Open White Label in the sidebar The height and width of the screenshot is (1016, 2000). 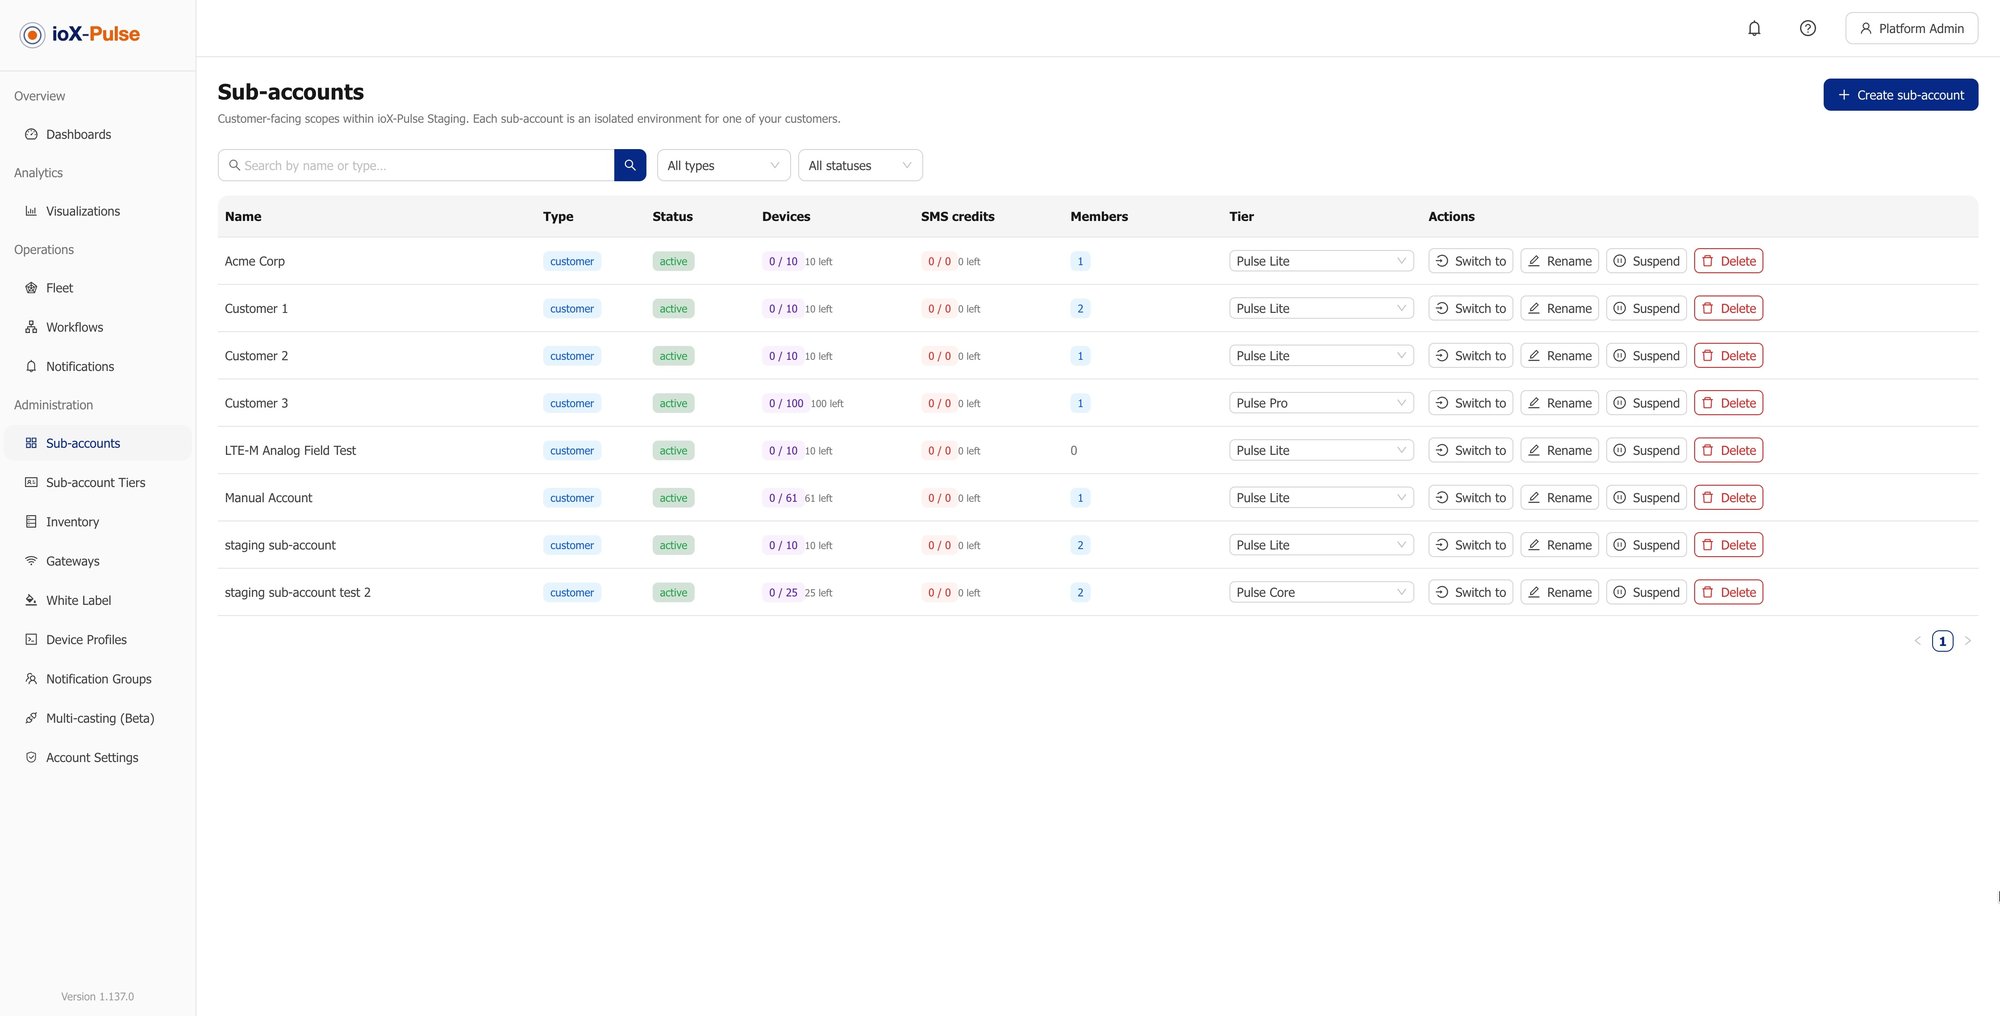pos(98,600)
